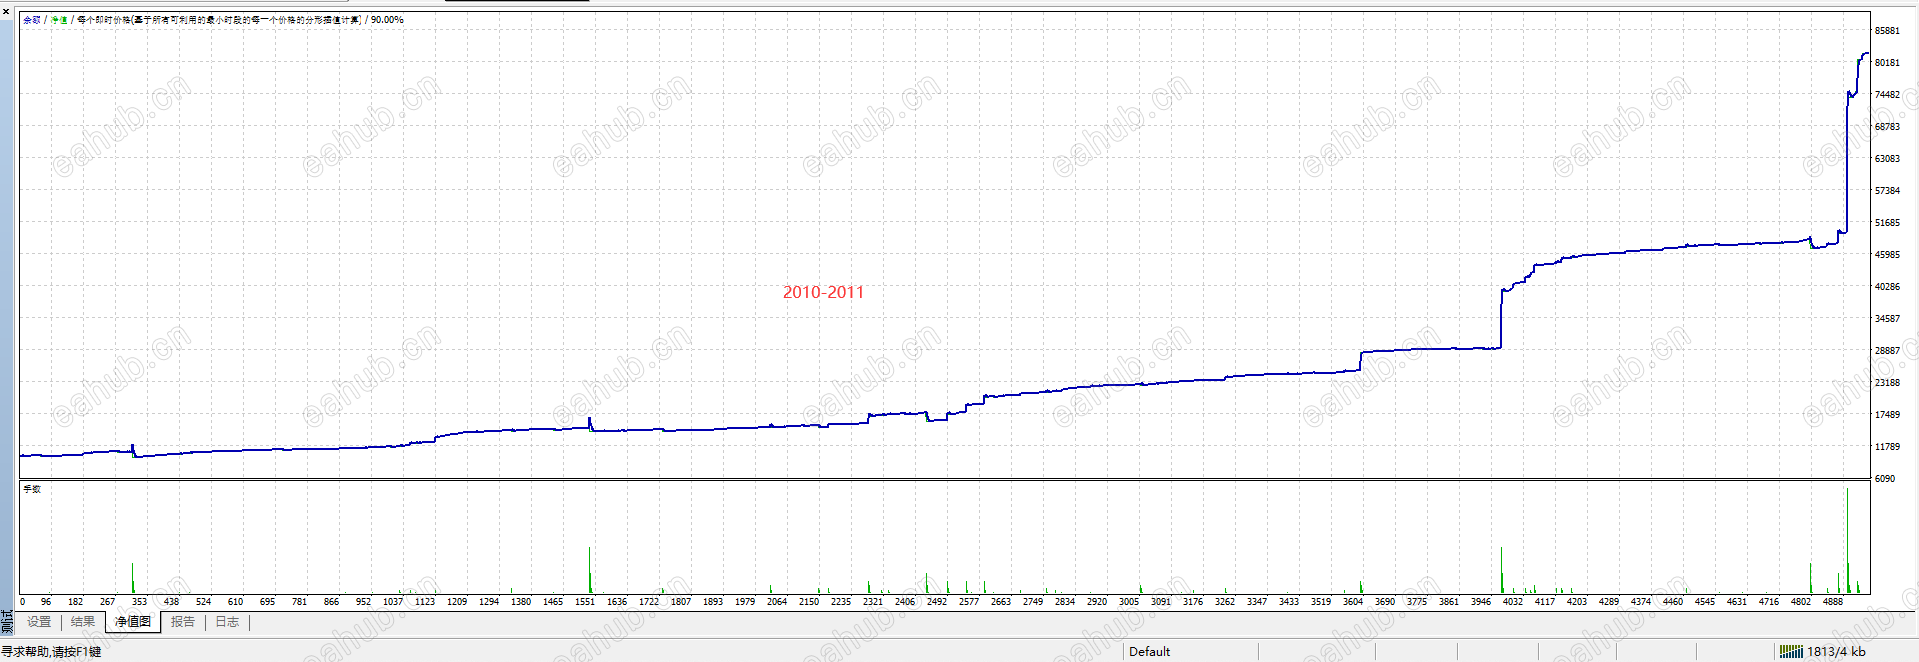Click the 6090 y-axis value
1919x662 pixels.
coord(1884,479)
